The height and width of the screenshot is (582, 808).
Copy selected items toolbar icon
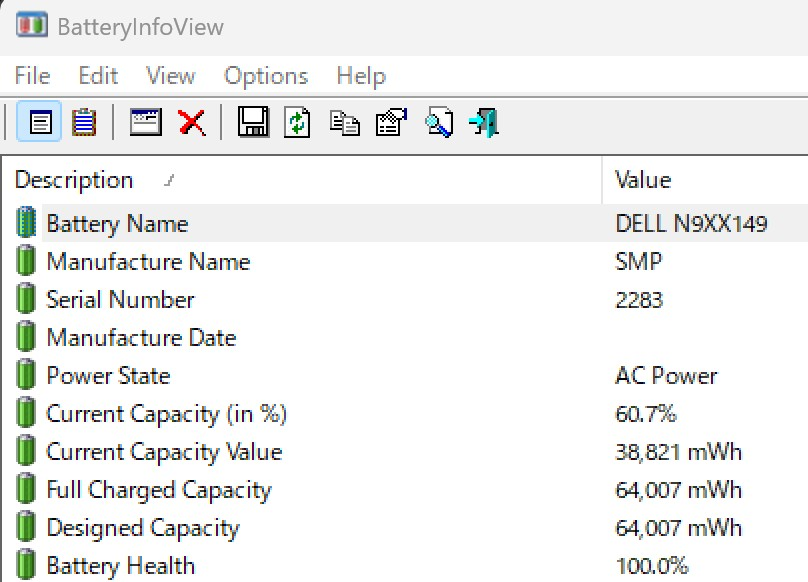344,123
